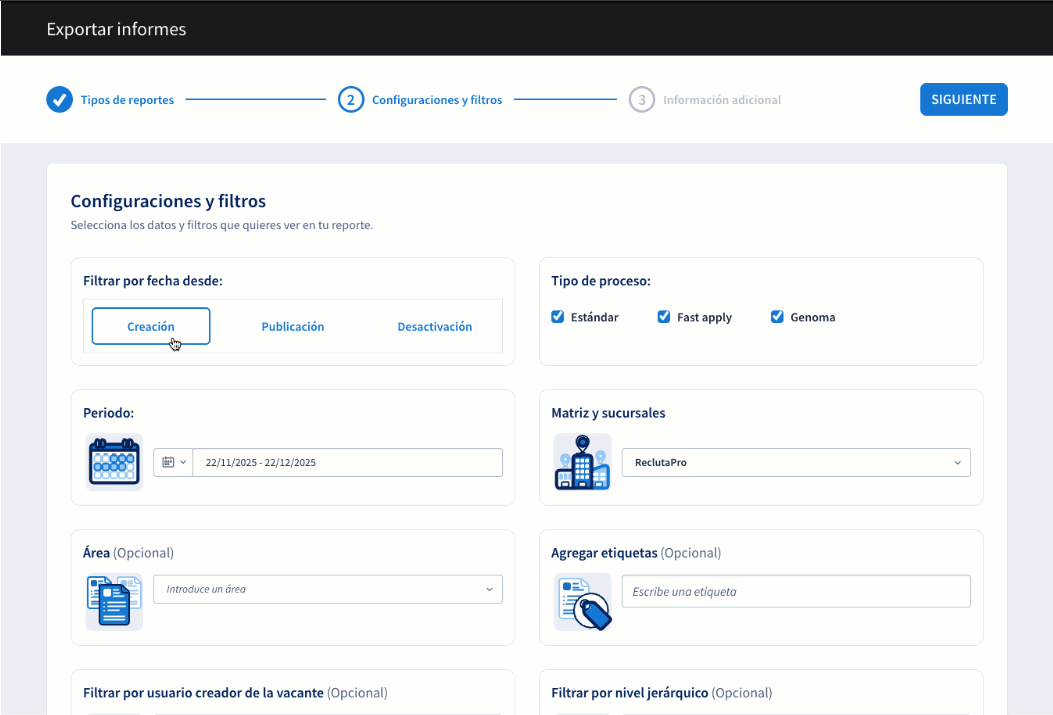This screenshot has width=1053, height=715.
Task: Disable the Genoma checkbox
Action: pos(777,317)
